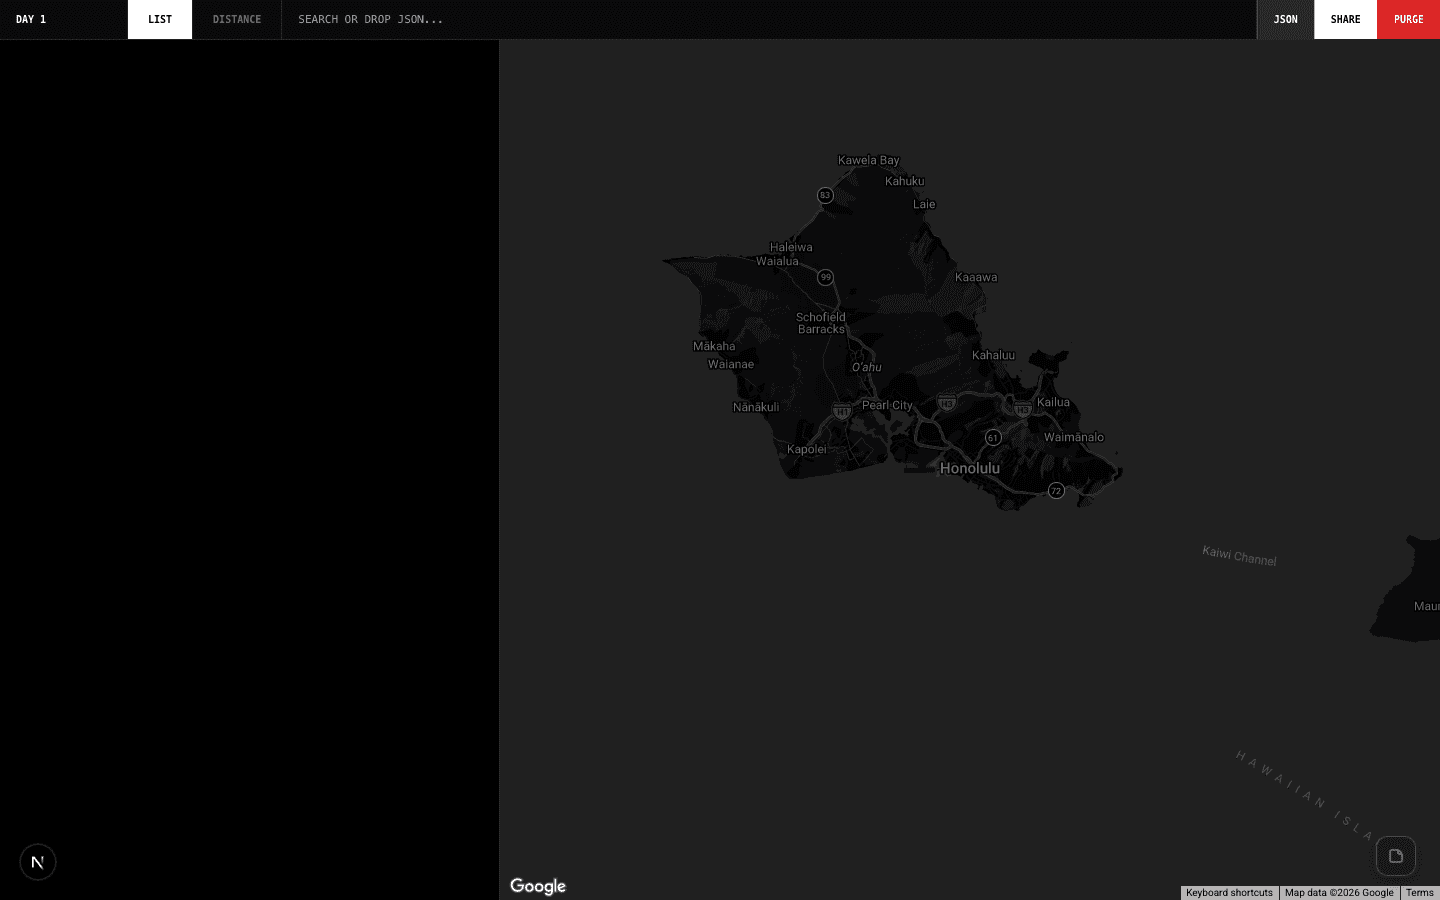Click the Route 99 shield below Waialua
Image resolution: width=1440 pixels, height=900 pixels.
click(x=825, y=278)
